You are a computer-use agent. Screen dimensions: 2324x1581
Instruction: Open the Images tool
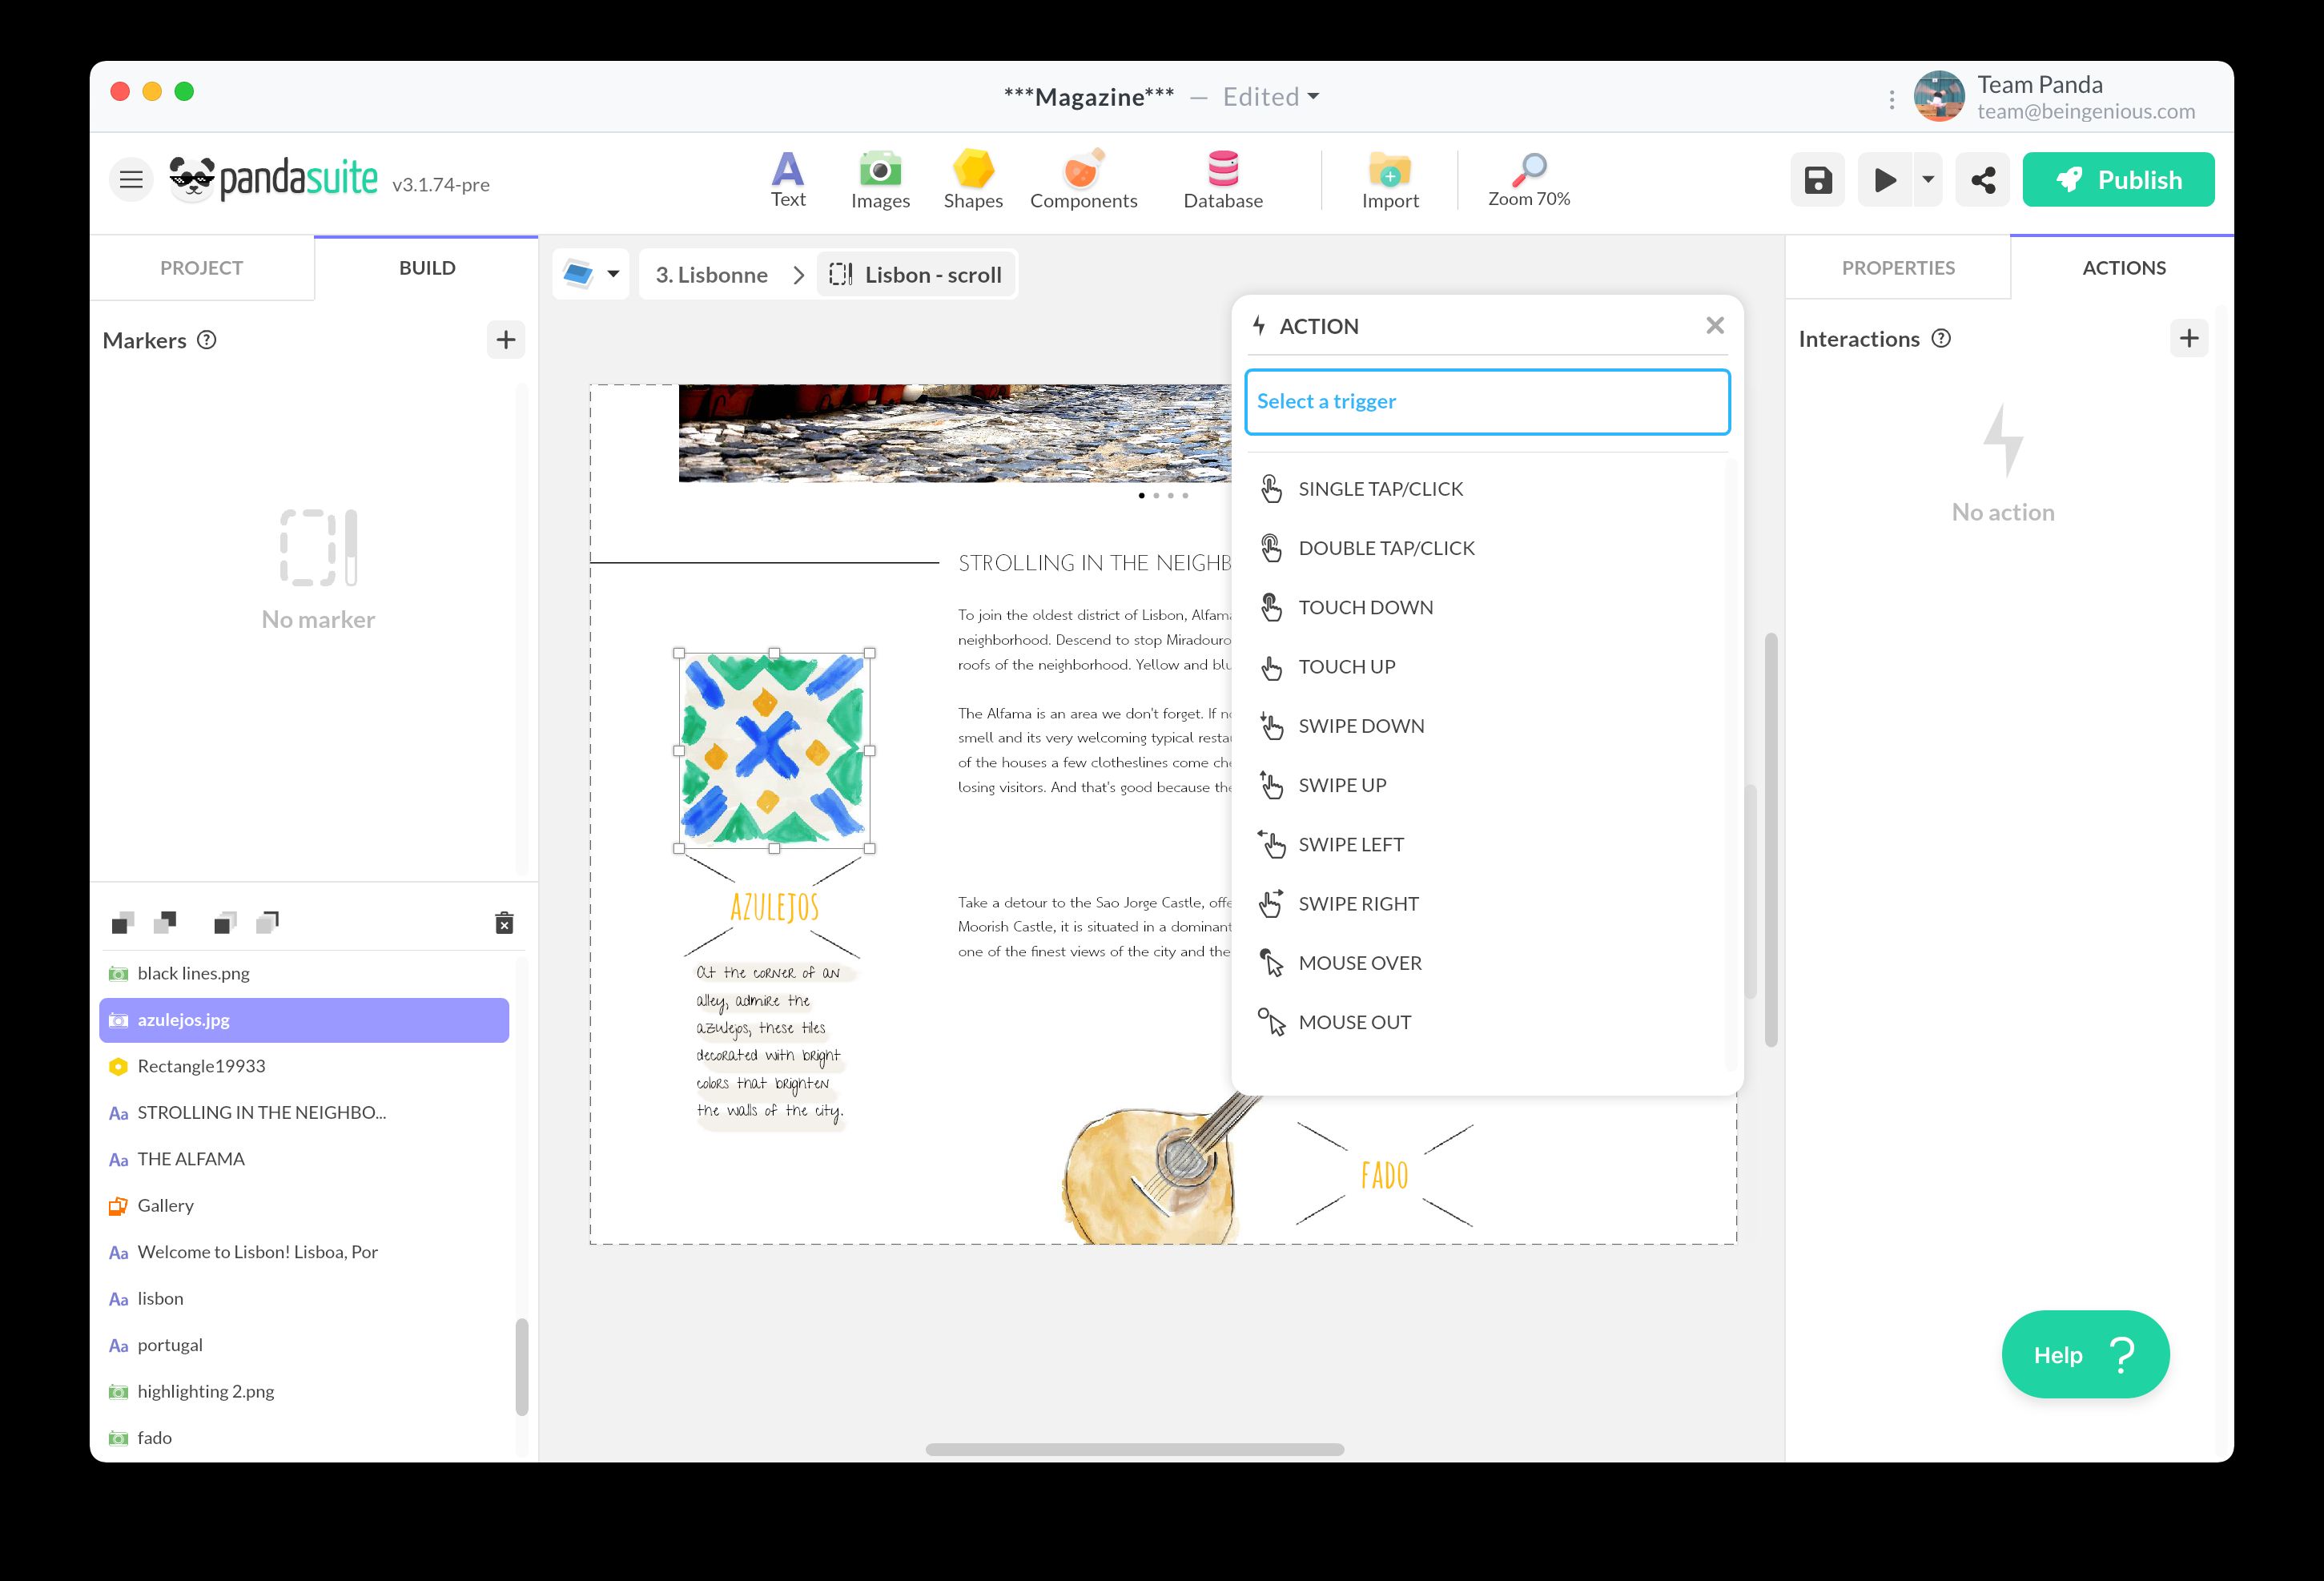[880, 170]
